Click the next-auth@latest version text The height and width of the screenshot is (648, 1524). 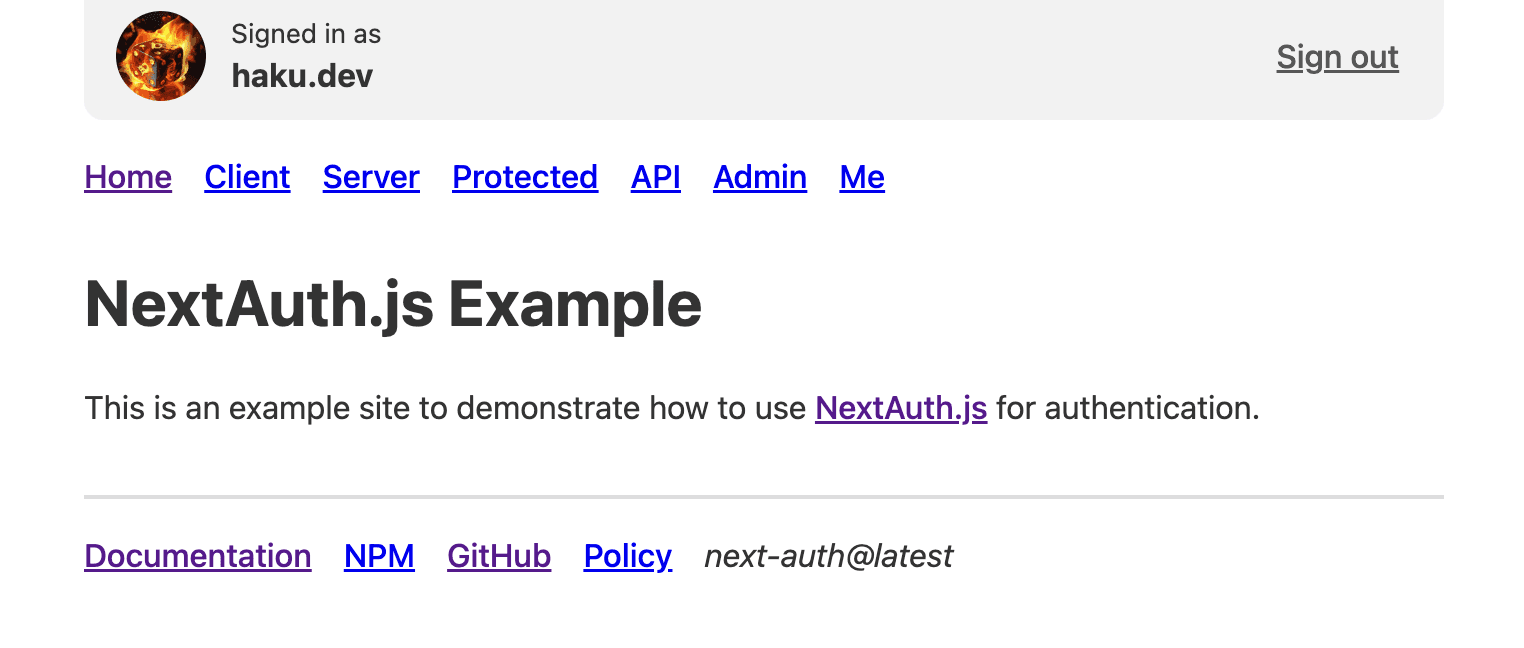pos(829,556)
